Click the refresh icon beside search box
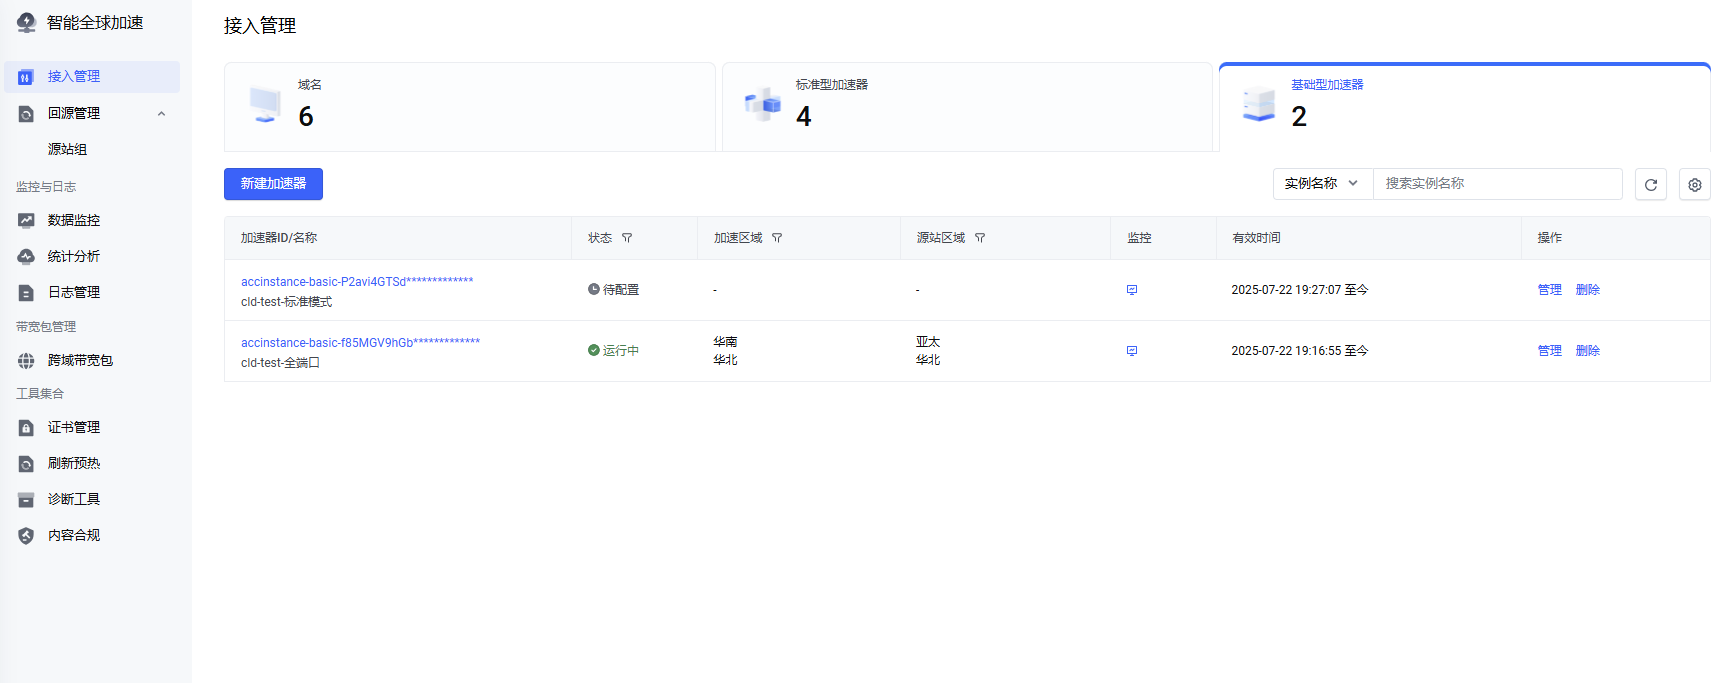This screenshot has height=683, width=1720. [x=1650, y=185]
